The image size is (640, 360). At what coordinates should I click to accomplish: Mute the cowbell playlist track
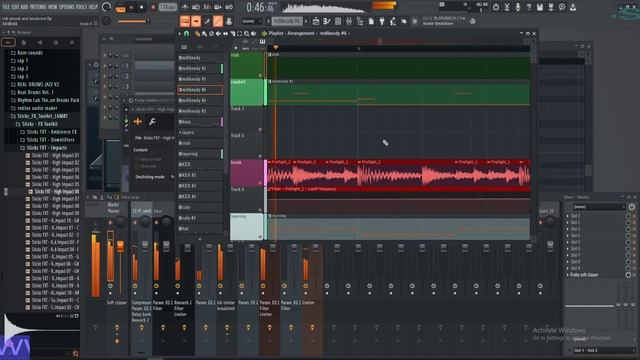pos(260,102)
